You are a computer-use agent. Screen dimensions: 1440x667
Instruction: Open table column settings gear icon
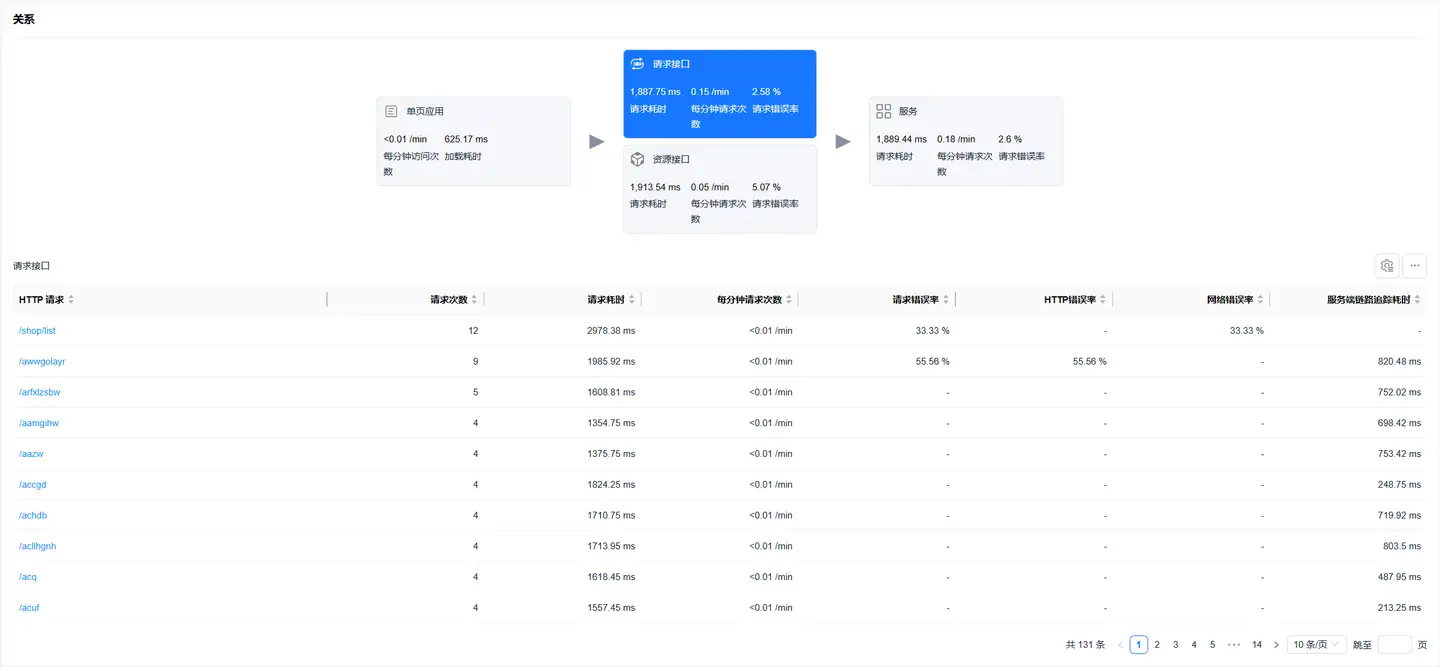pos(1386,266)
